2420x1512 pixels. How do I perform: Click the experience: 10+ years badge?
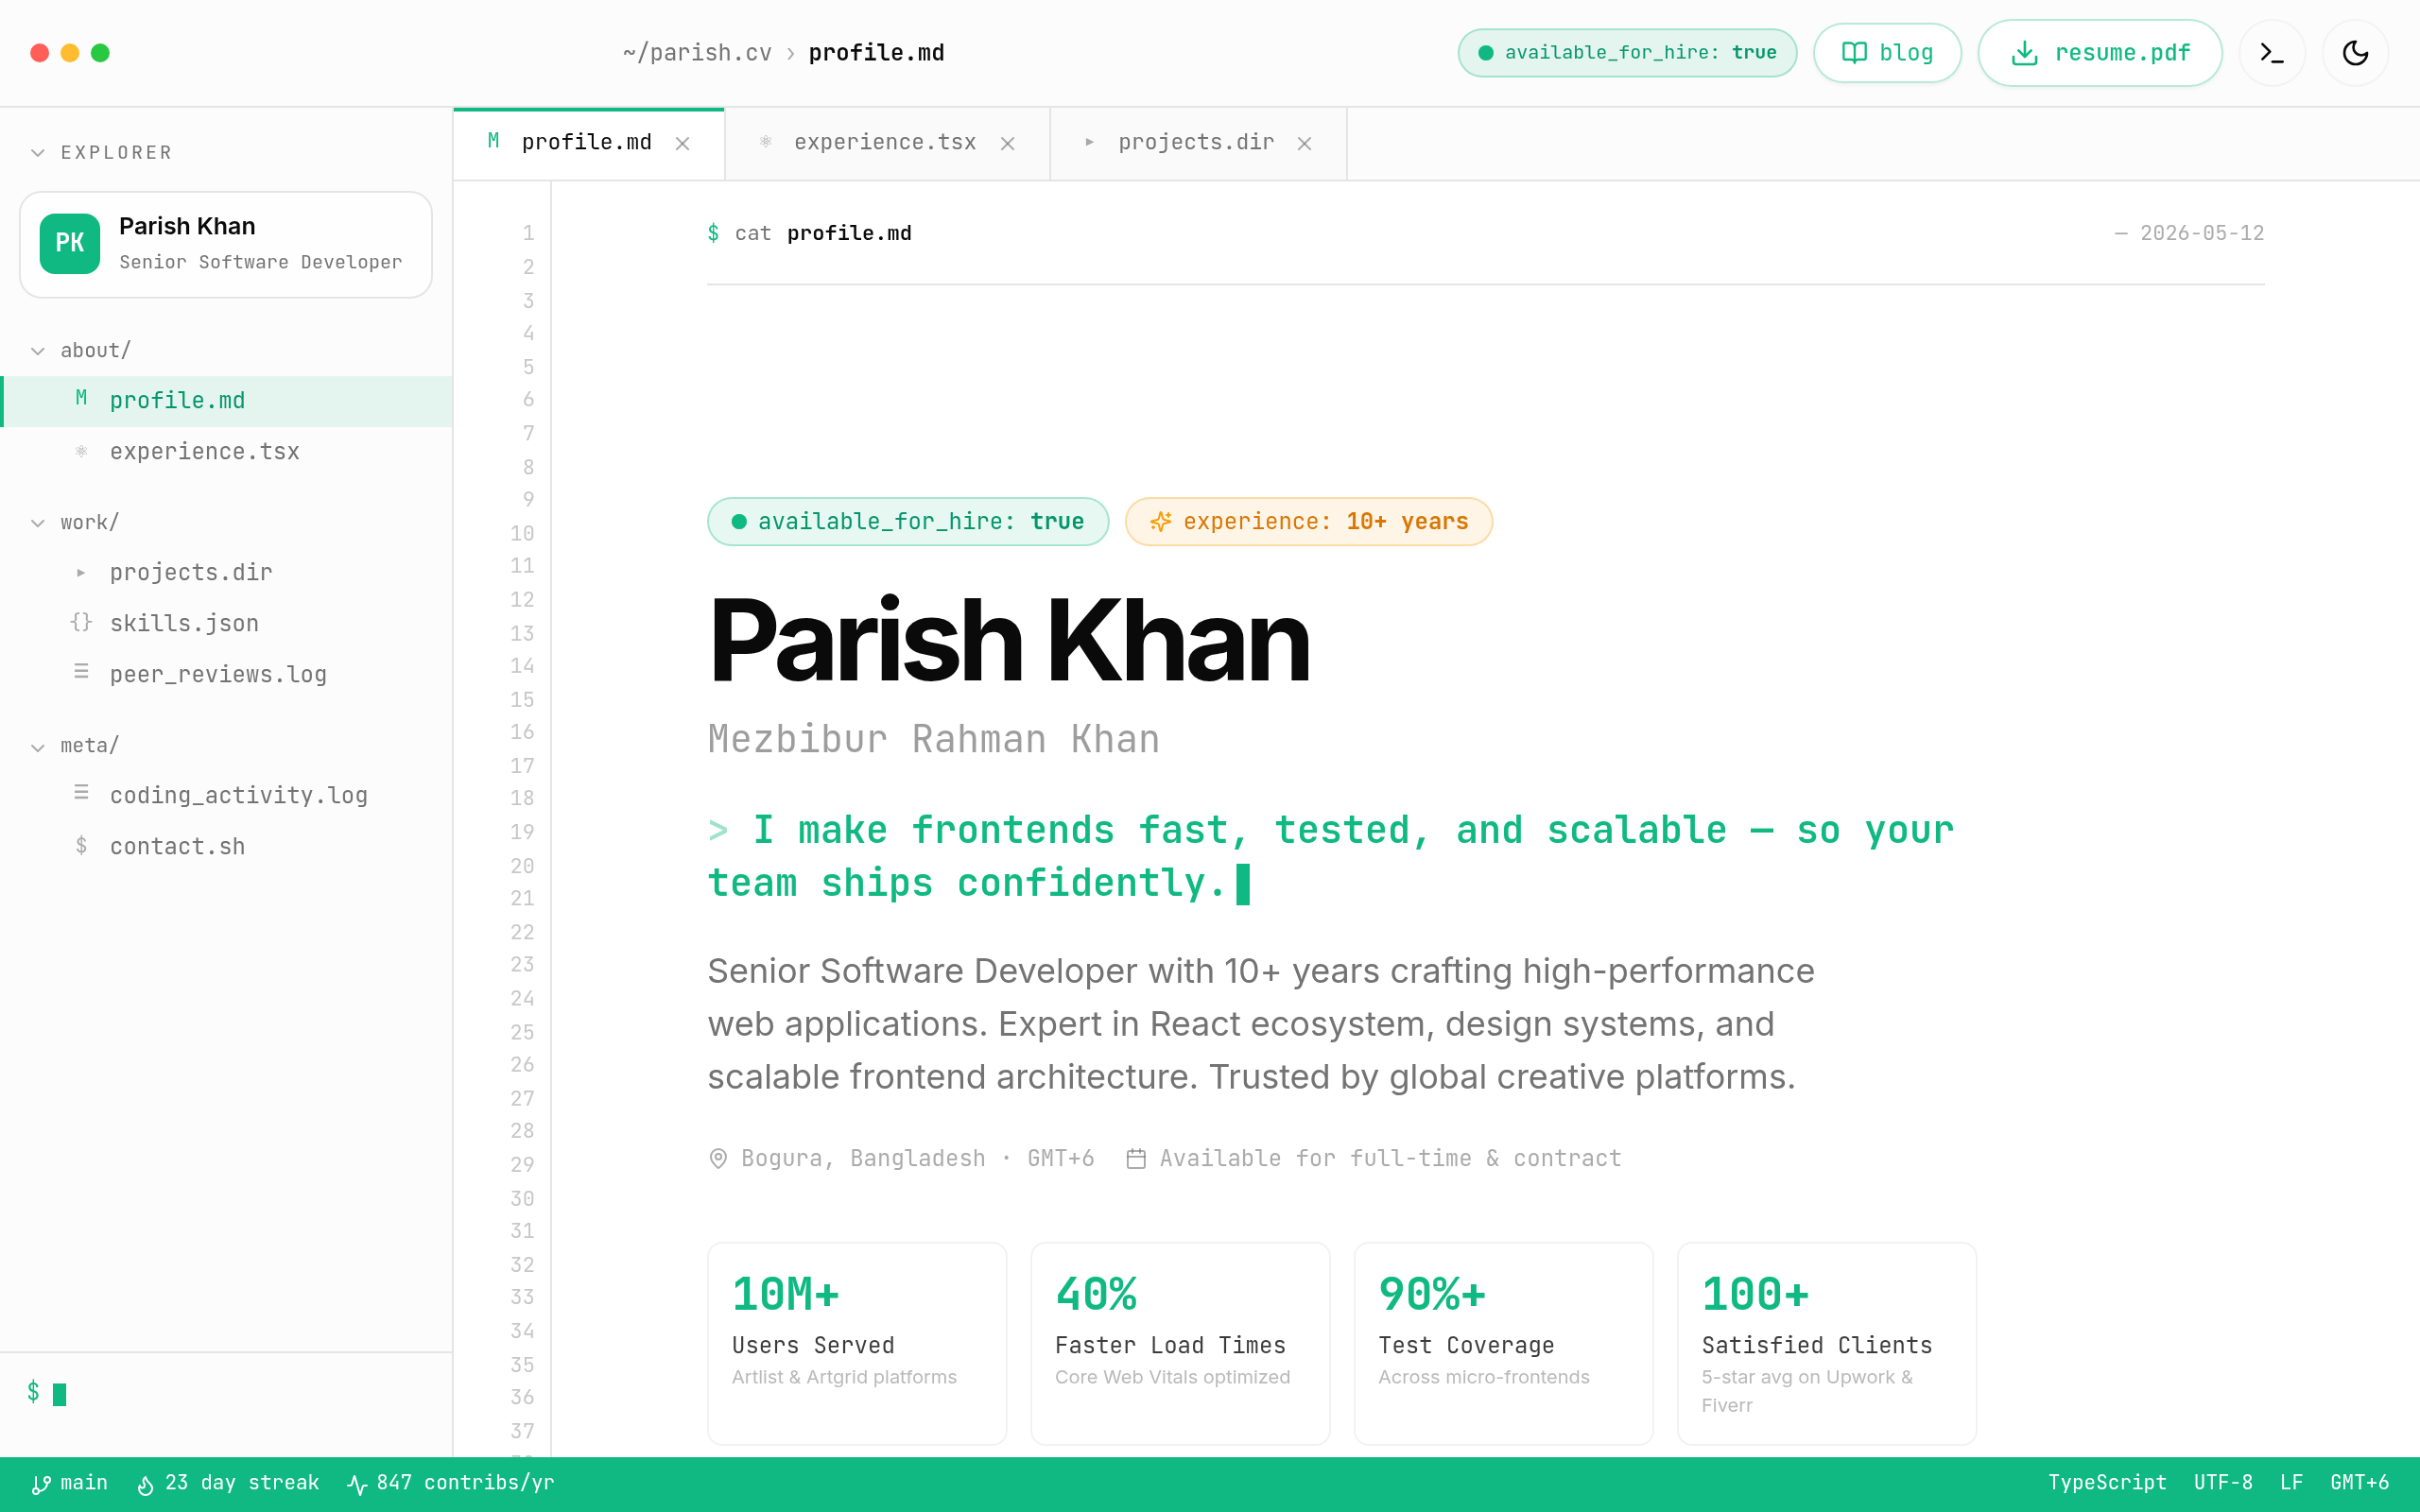pos(1309,522)
